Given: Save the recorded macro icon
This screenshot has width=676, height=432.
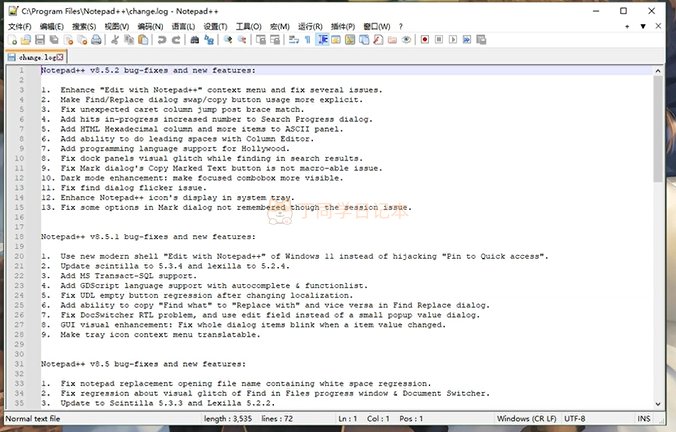Looking at the screenshot, I should 481,40.
